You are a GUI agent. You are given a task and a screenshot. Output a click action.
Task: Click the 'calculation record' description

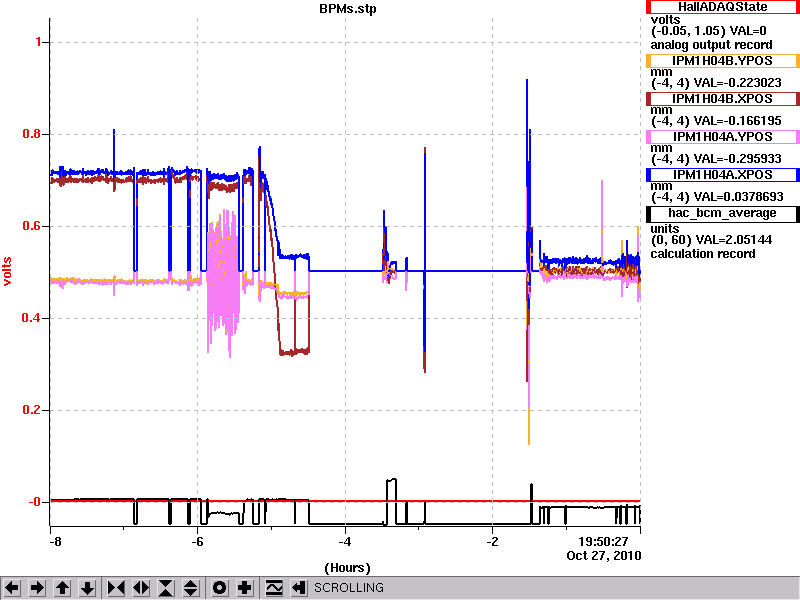point(703,254)
